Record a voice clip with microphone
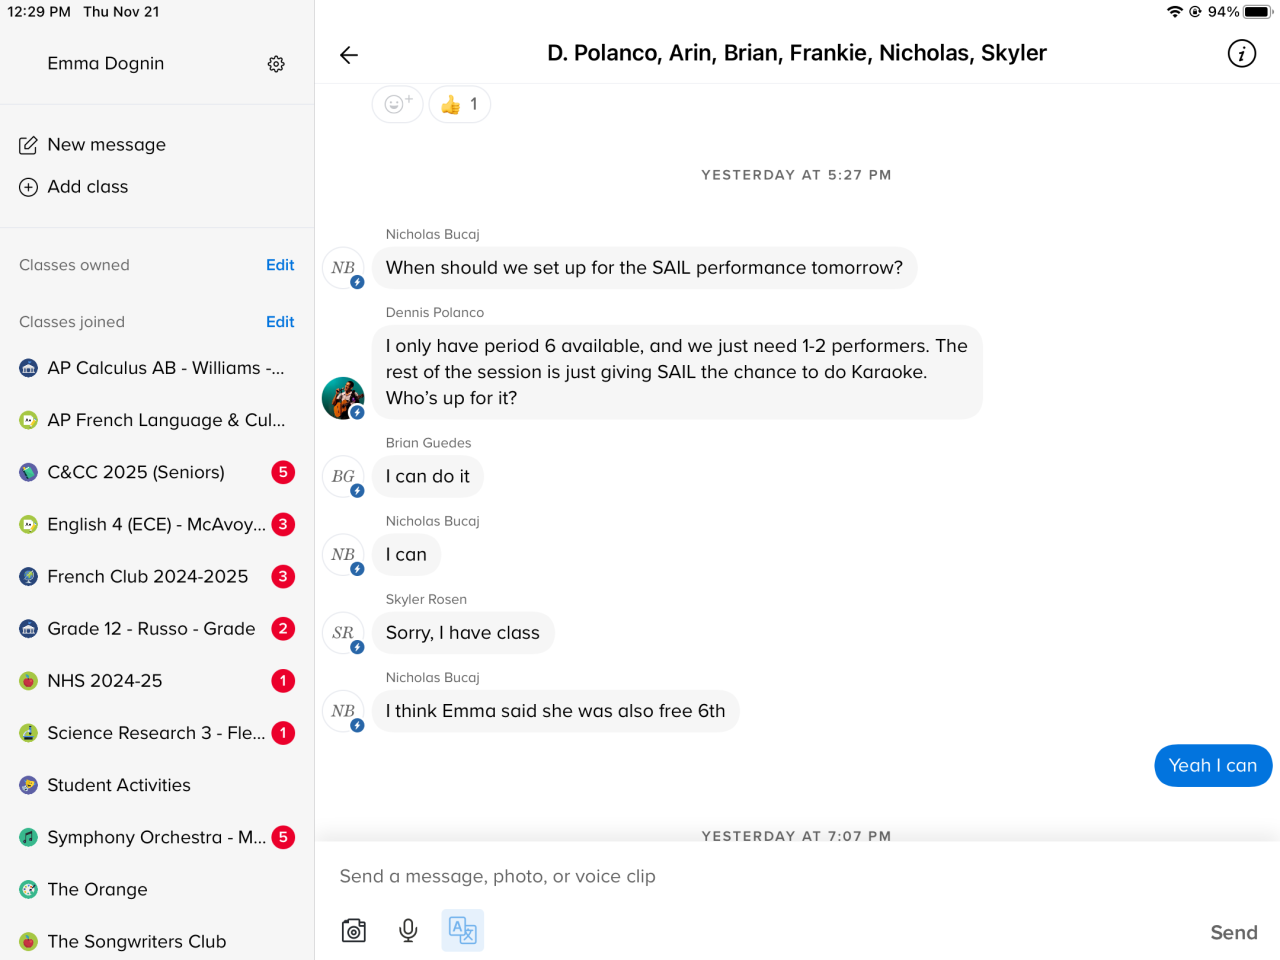The height and width of the screenshot is (960, 1280). point(408,931)
